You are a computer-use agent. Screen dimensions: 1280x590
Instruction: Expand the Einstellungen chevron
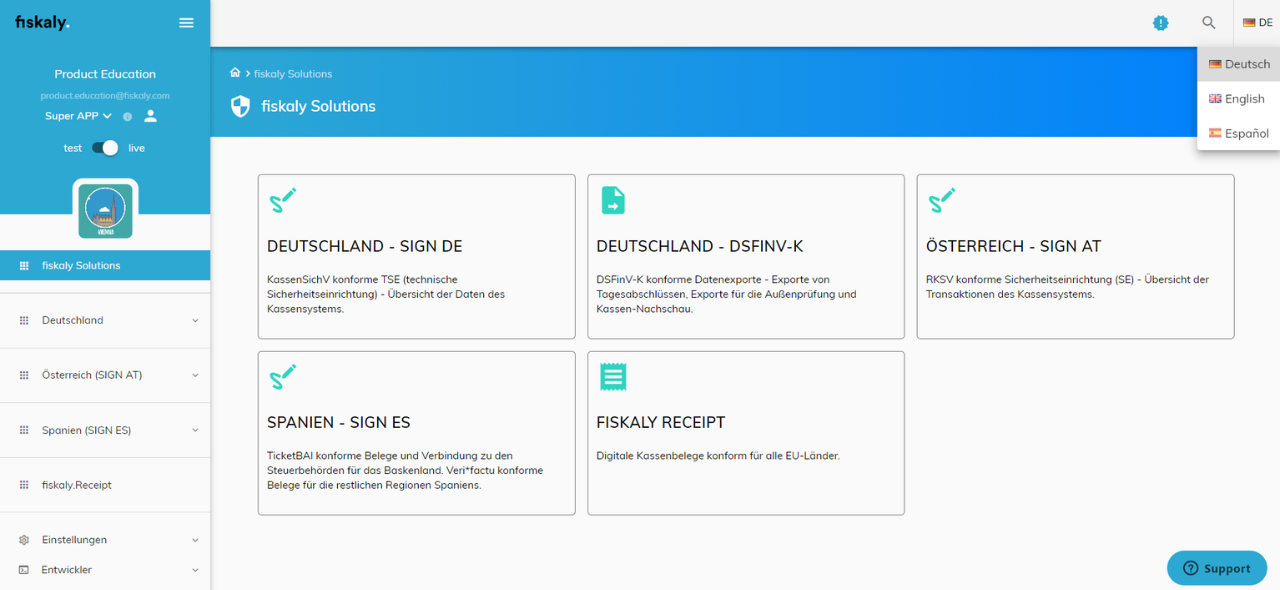tap(195, 540)
